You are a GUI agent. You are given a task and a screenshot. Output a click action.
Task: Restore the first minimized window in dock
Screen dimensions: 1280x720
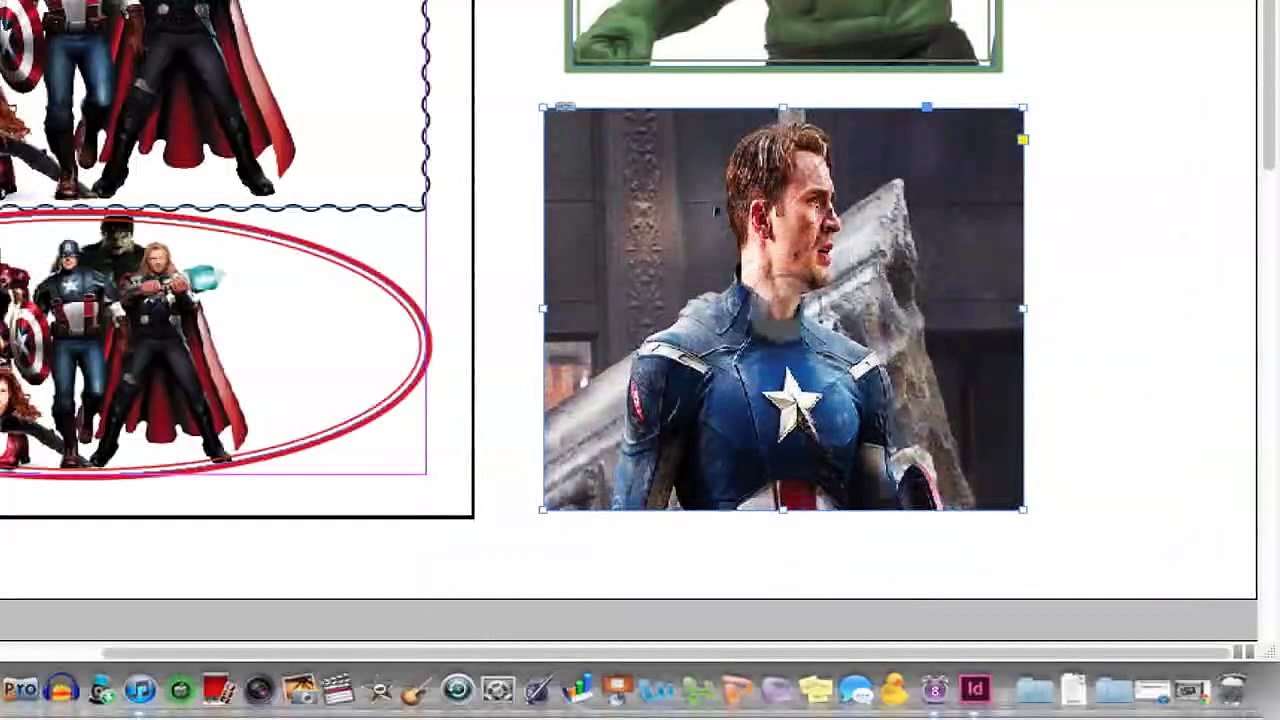click(x=1152, y=690)
